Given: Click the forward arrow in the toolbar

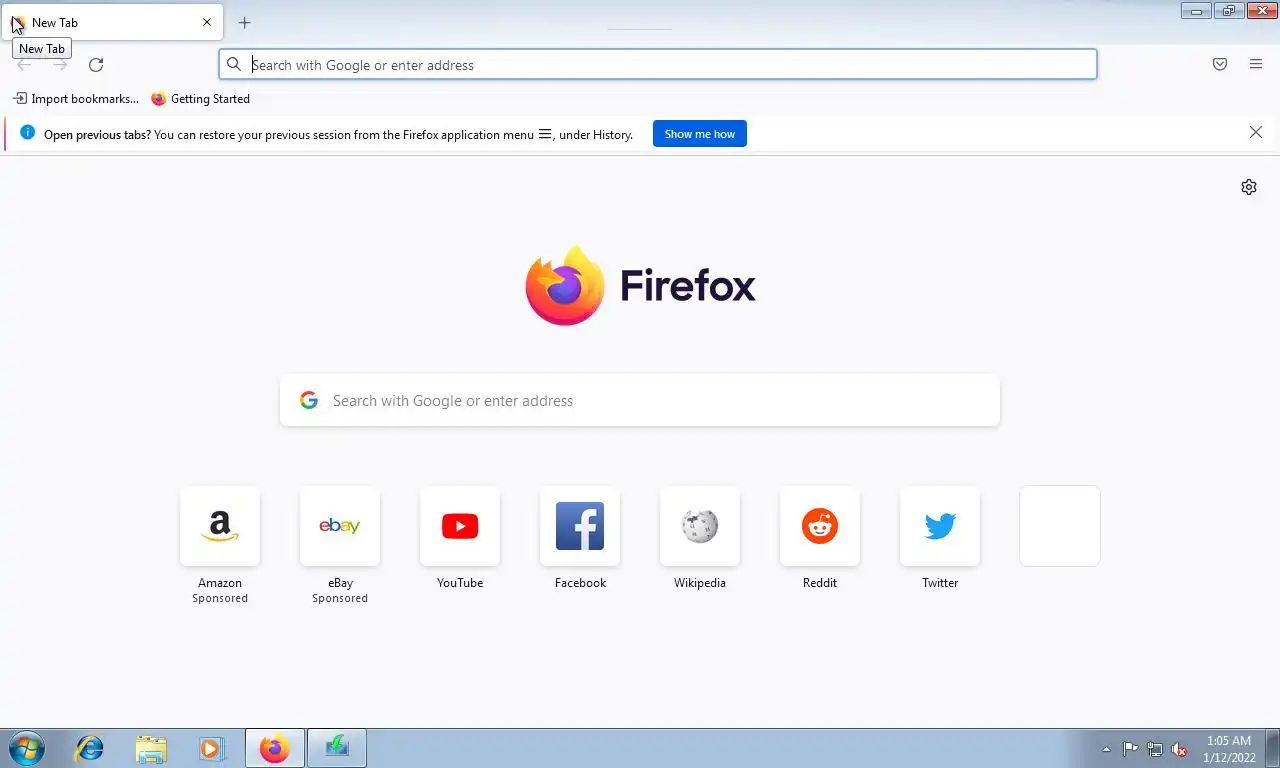Looking at the screenshot, I should [x=60, y=65].
